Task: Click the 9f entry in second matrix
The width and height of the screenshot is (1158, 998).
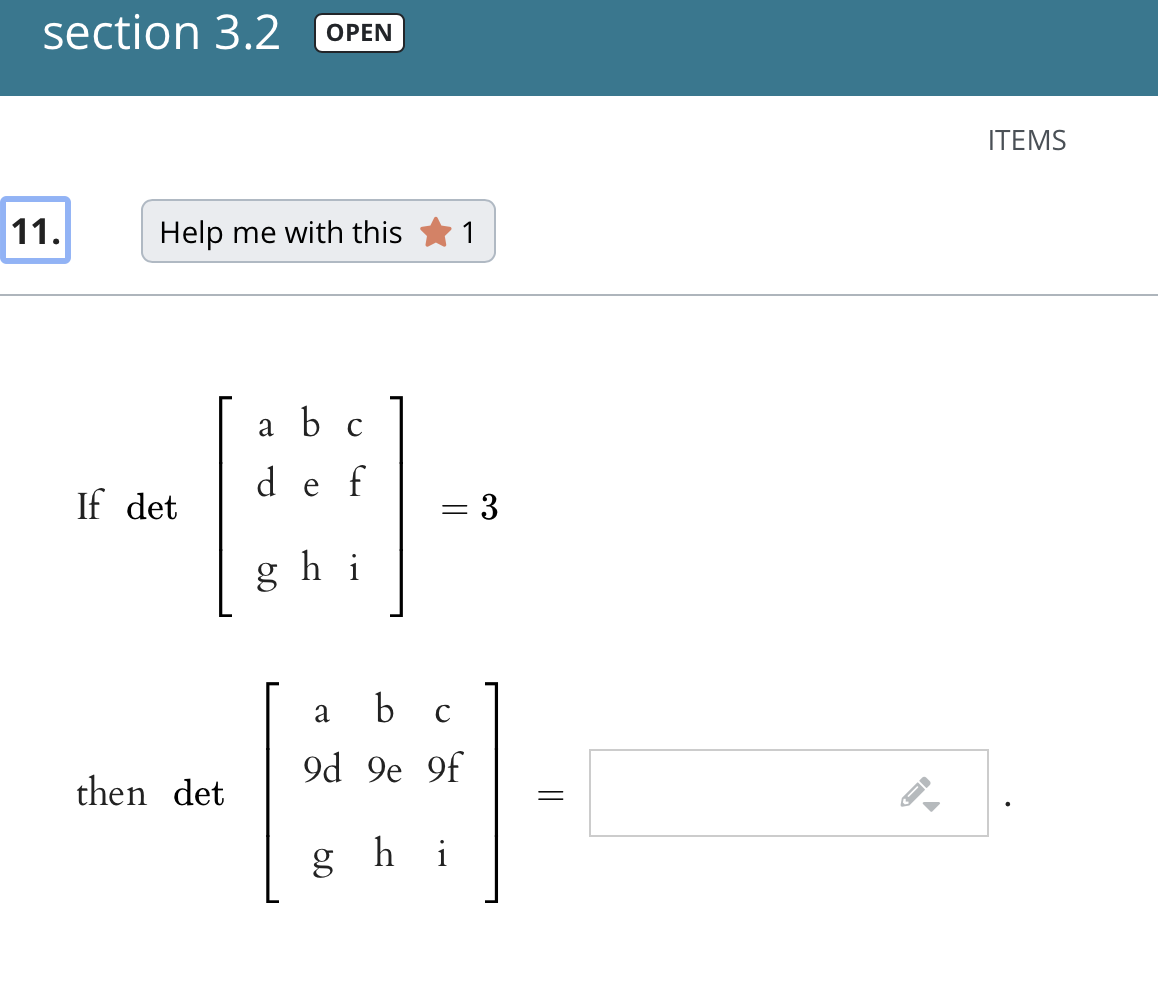Action: [x=444, y=768]
